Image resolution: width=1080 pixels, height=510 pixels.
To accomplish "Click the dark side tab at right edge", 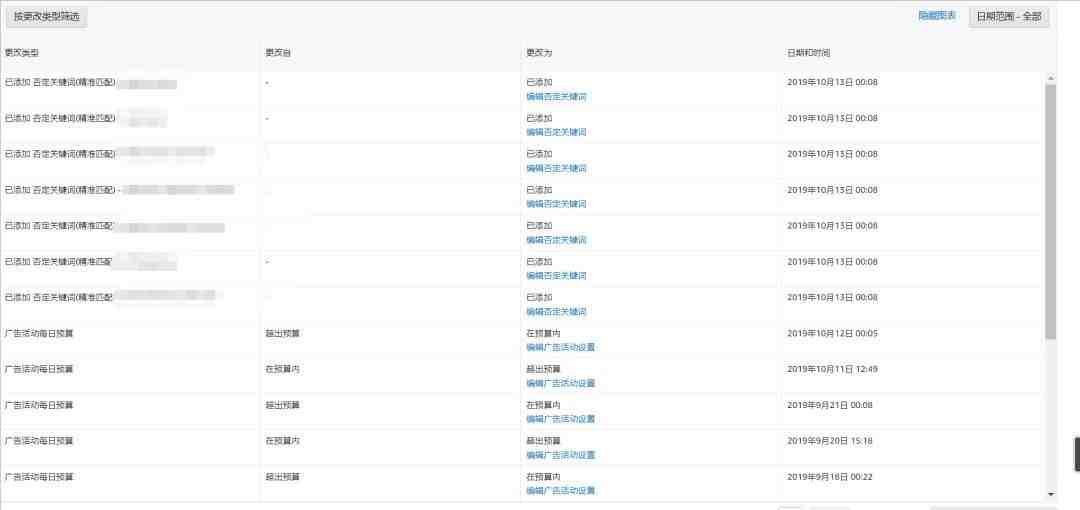I will tap(1076, 454).
